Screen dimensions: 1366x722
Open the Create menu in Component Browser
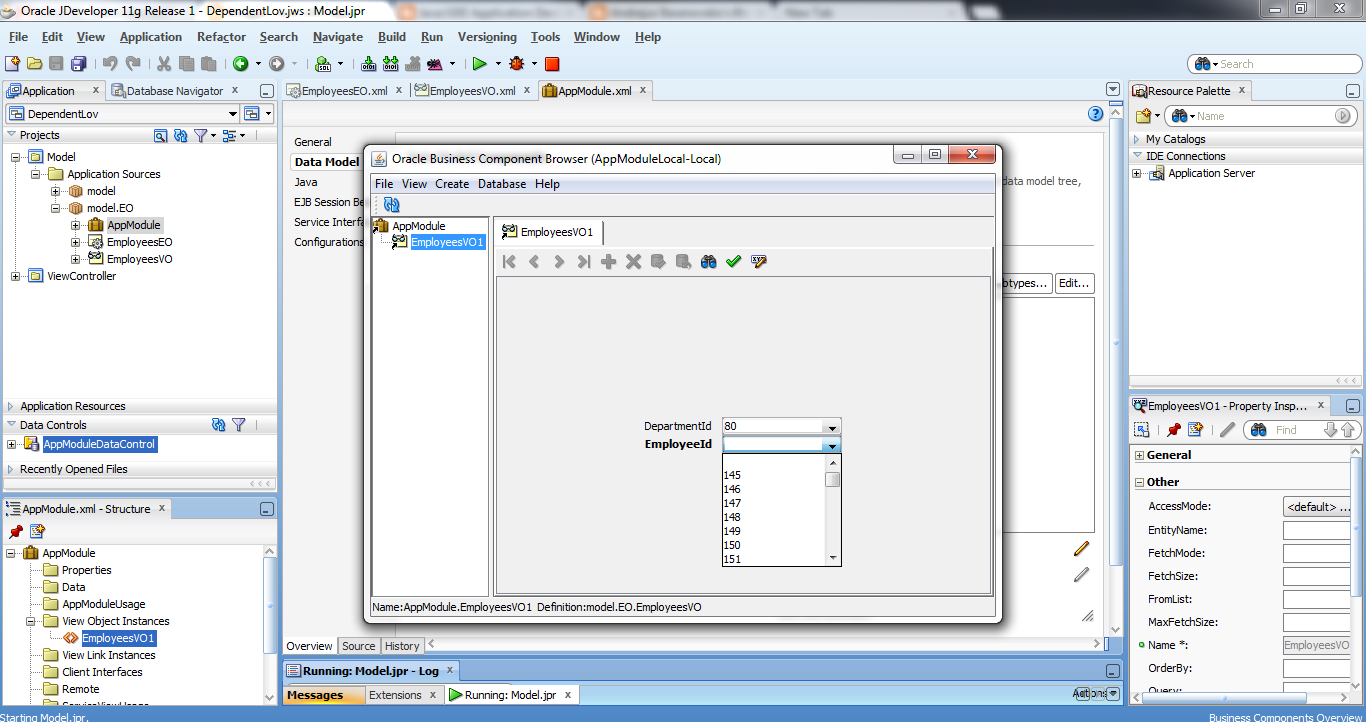(452, 184)
